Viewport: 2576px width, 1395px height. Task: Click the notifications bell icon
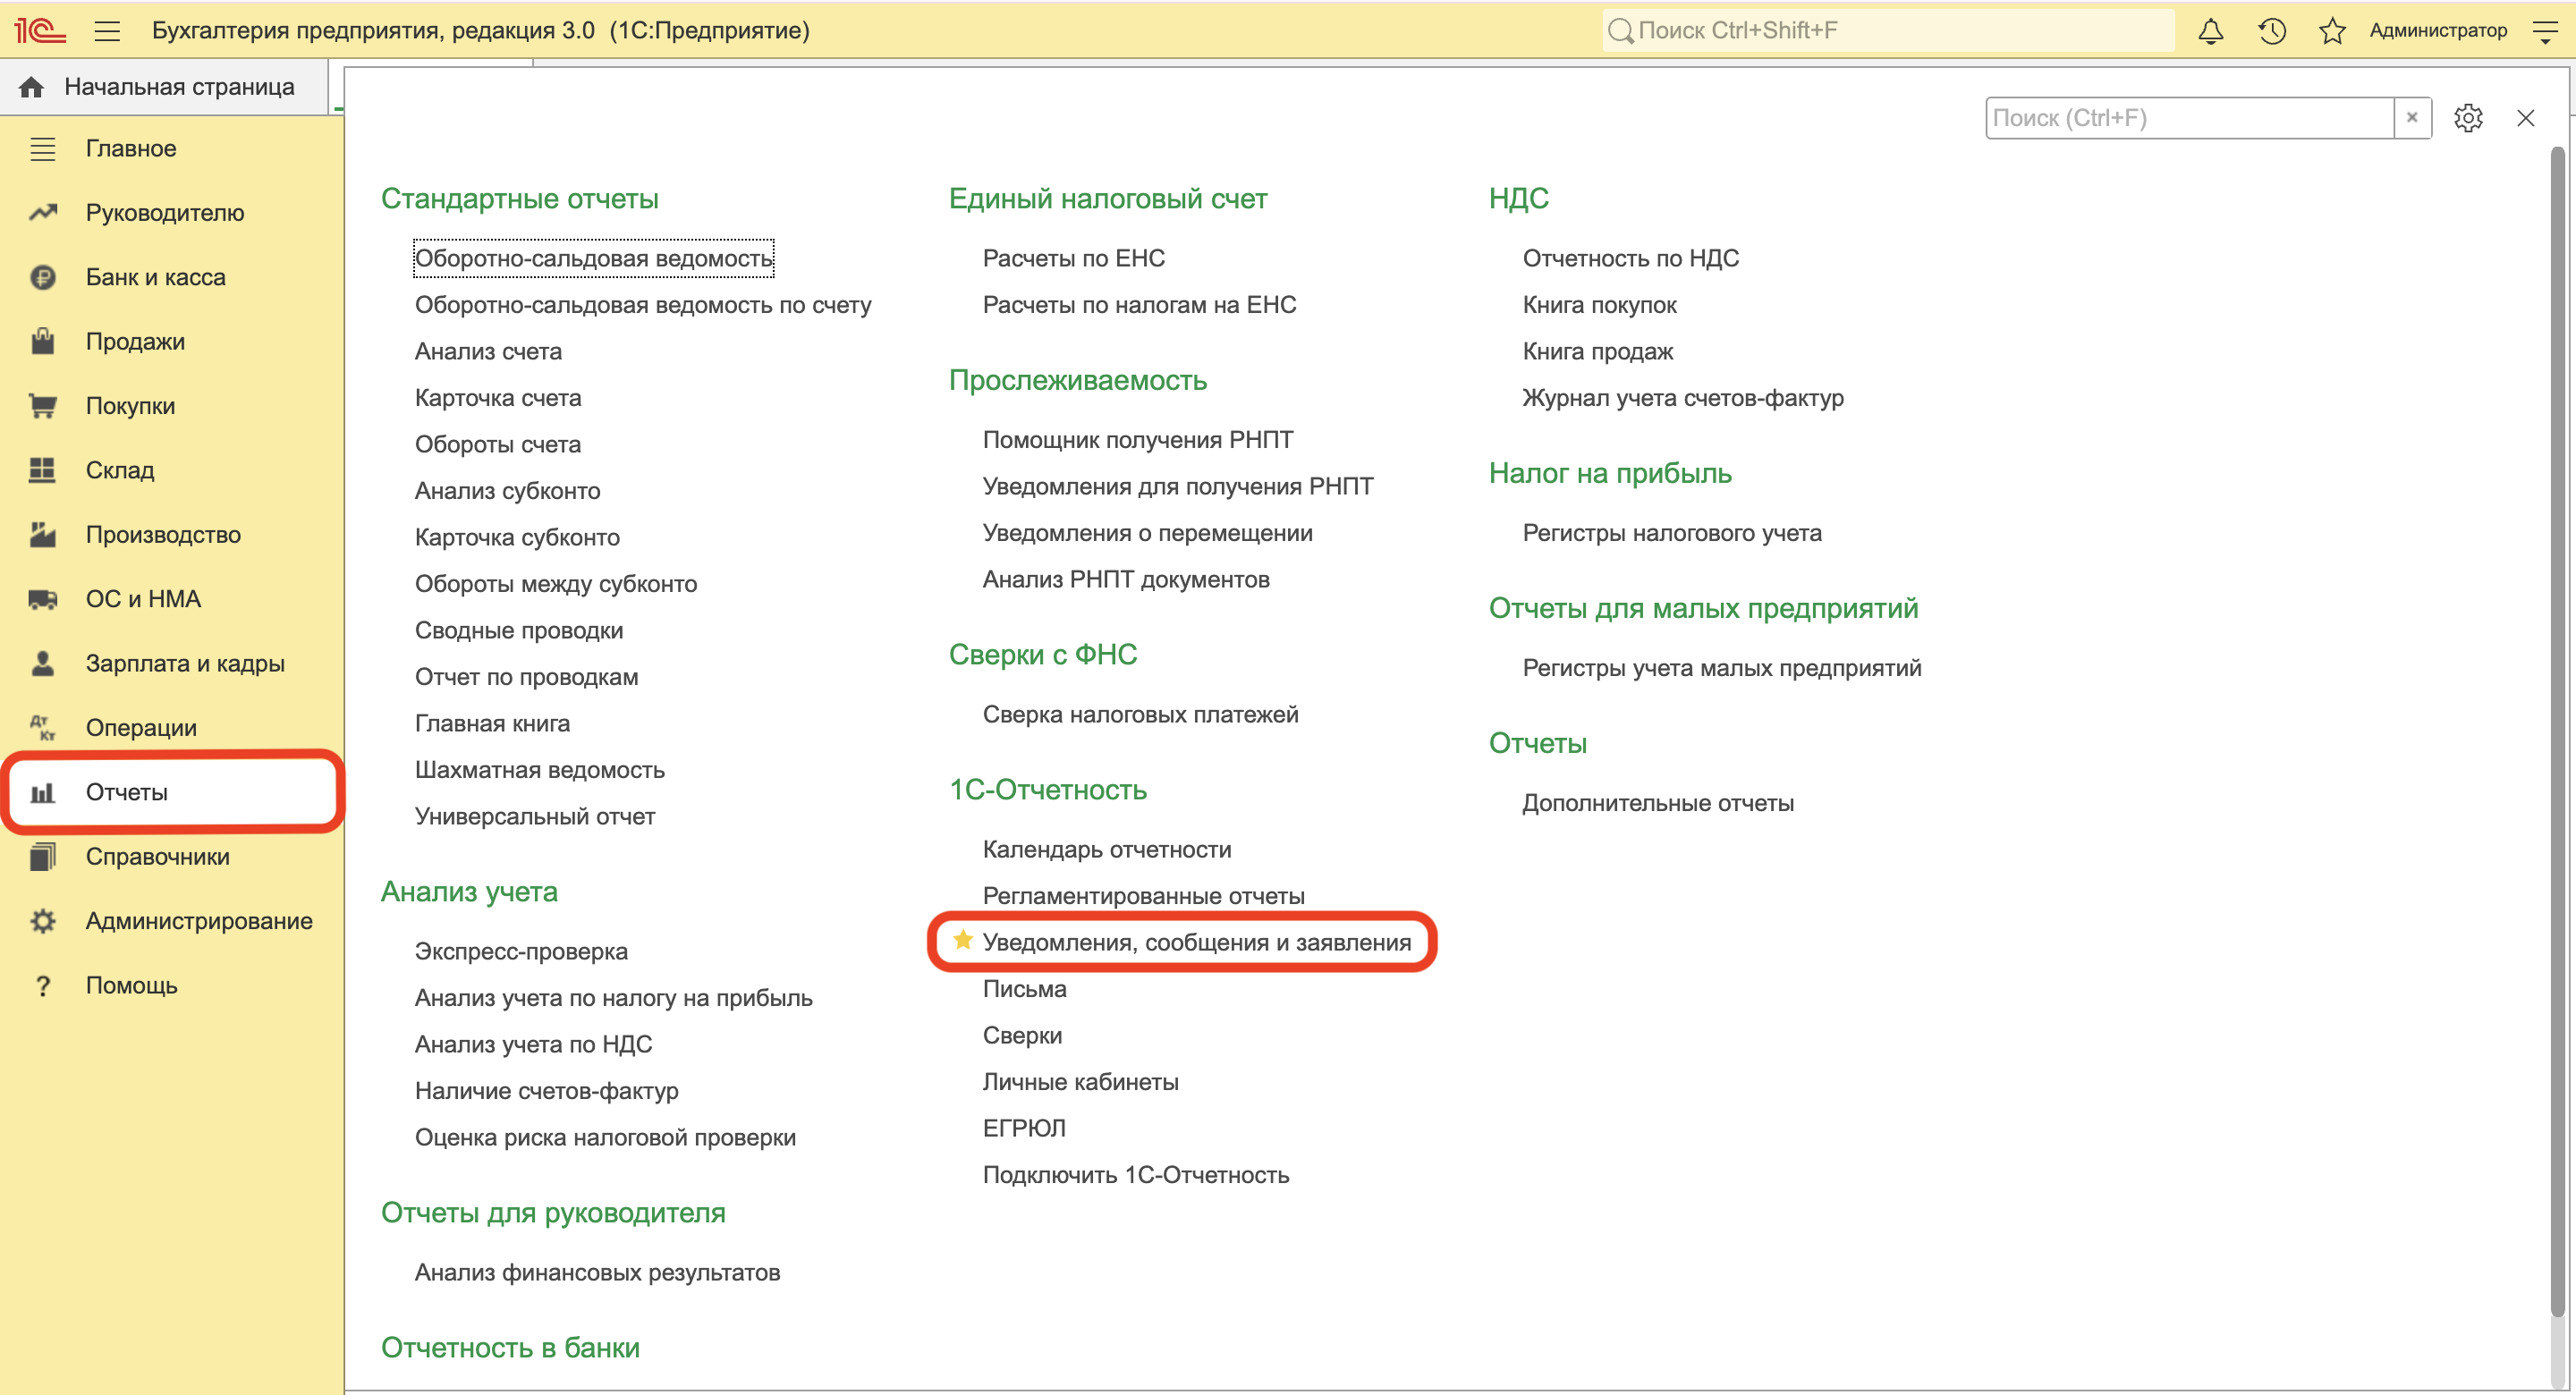[2210, 31]
